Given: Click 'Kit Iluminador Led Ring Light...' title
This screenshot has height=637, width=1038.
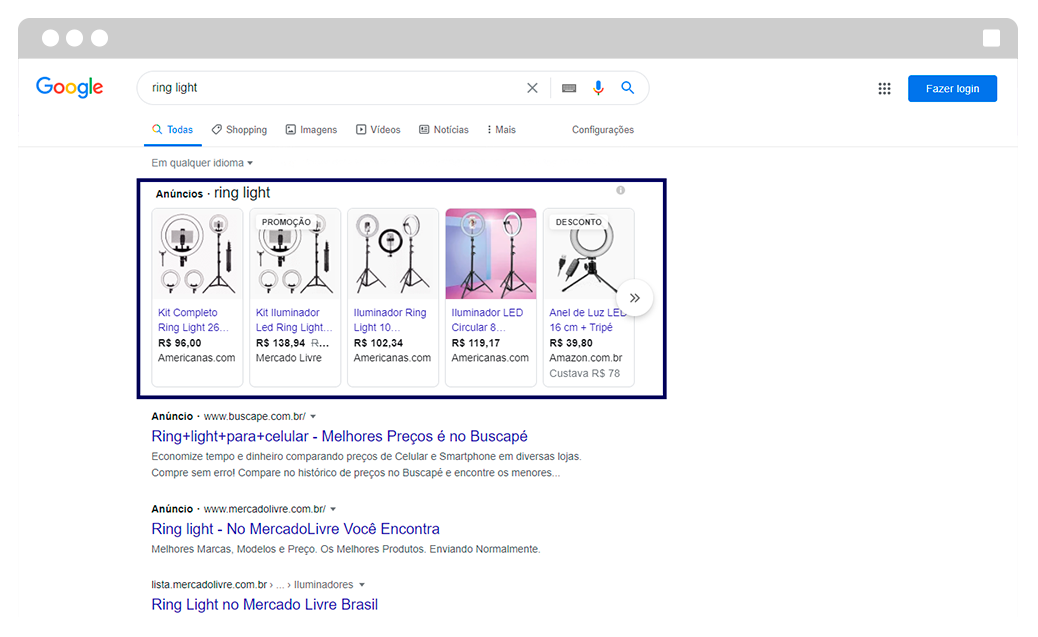Looking at the screenshot, I should click(294, 320).
